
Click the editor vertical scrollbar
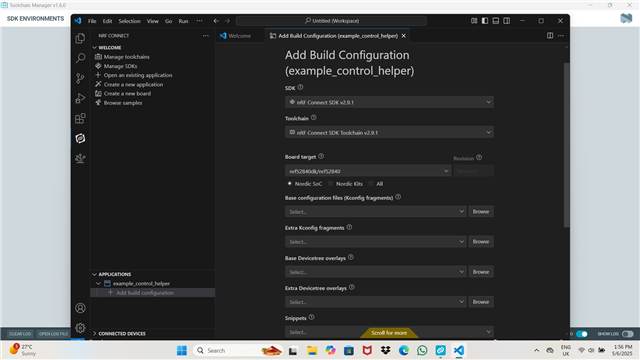pos(566,145)
